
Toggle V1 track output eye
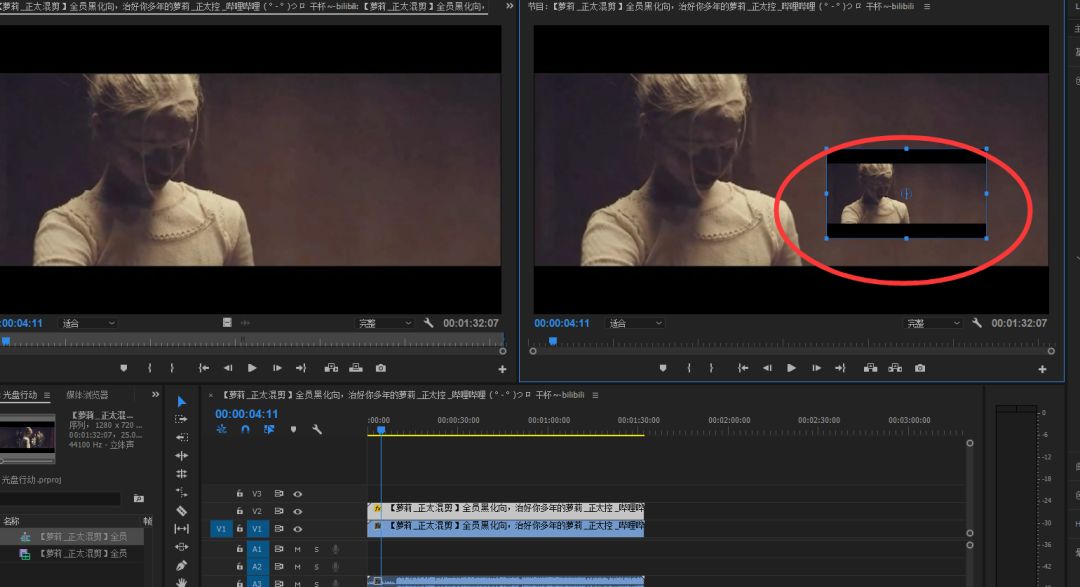pos(298,529)
